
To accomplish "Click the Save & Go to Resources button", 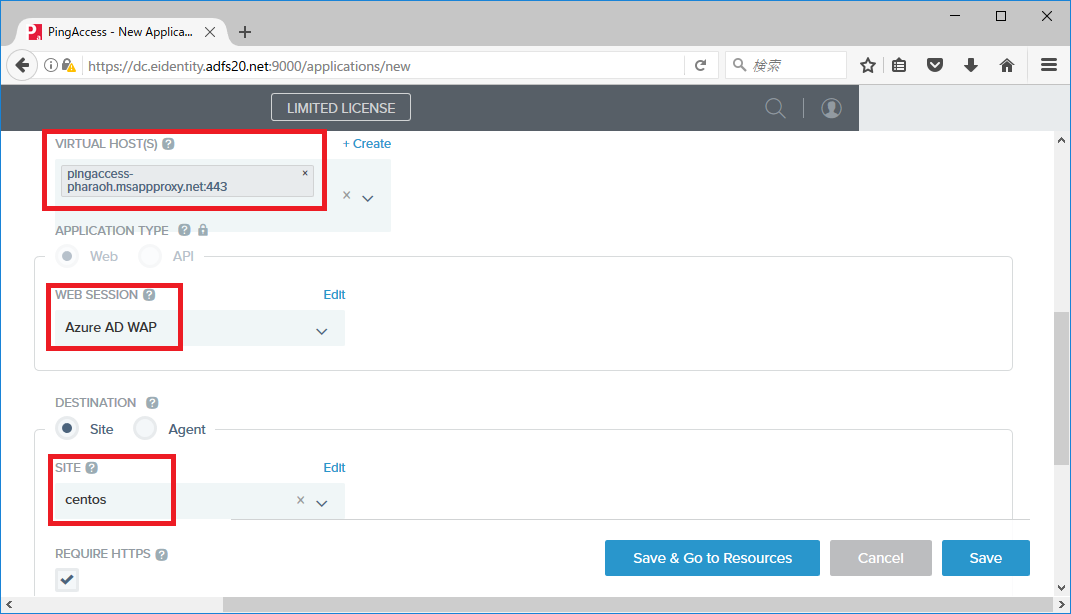I will [x=712, y=558].
